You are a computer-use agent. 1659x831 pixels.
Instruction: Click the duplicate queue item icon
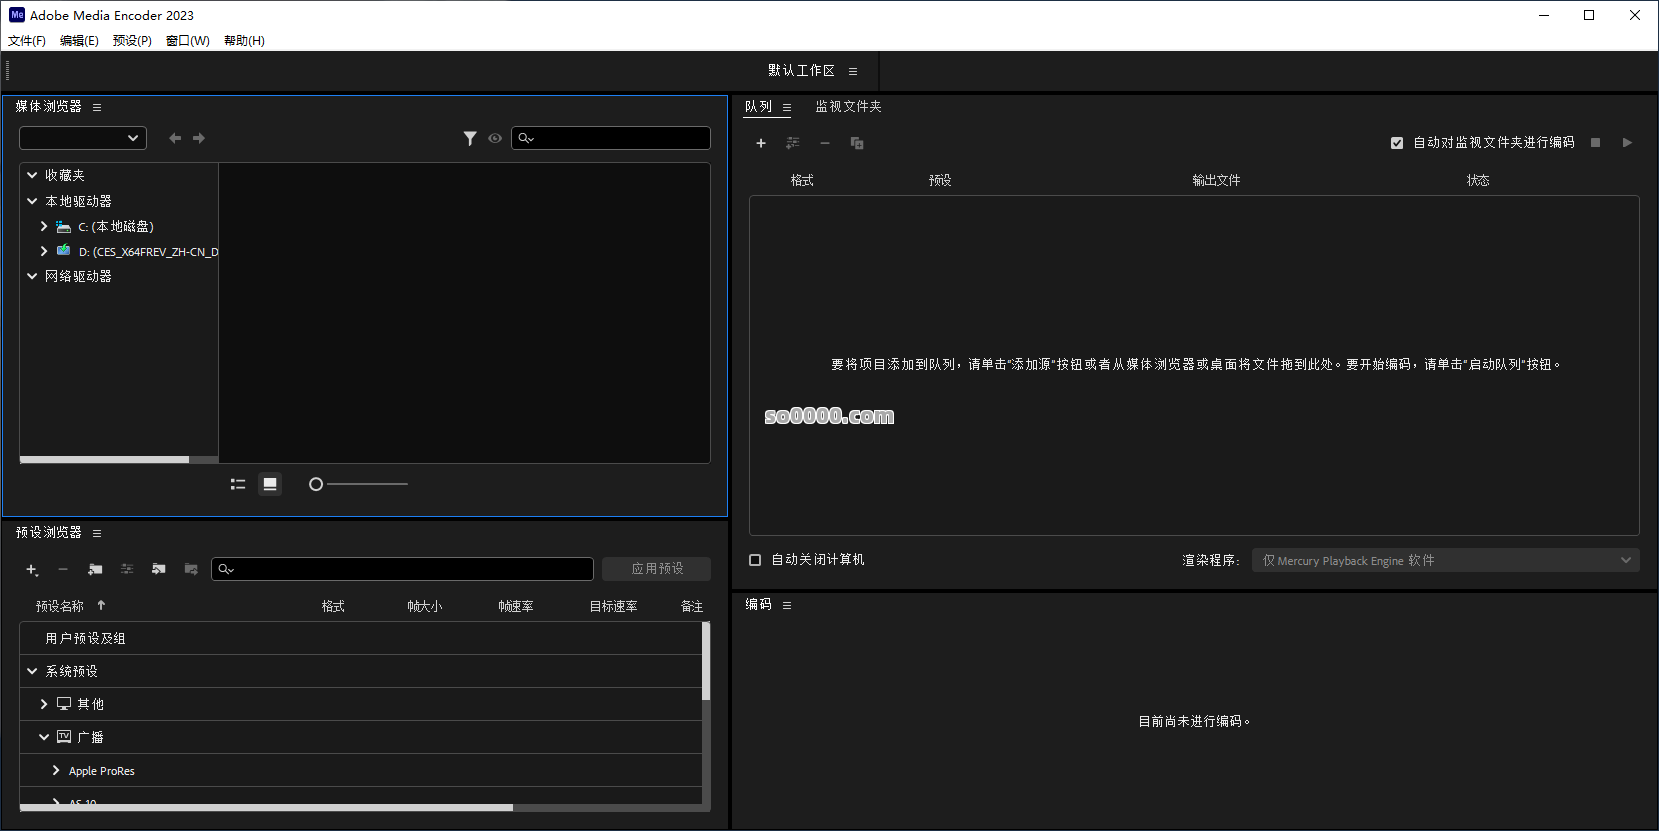[x=857, y=143]
